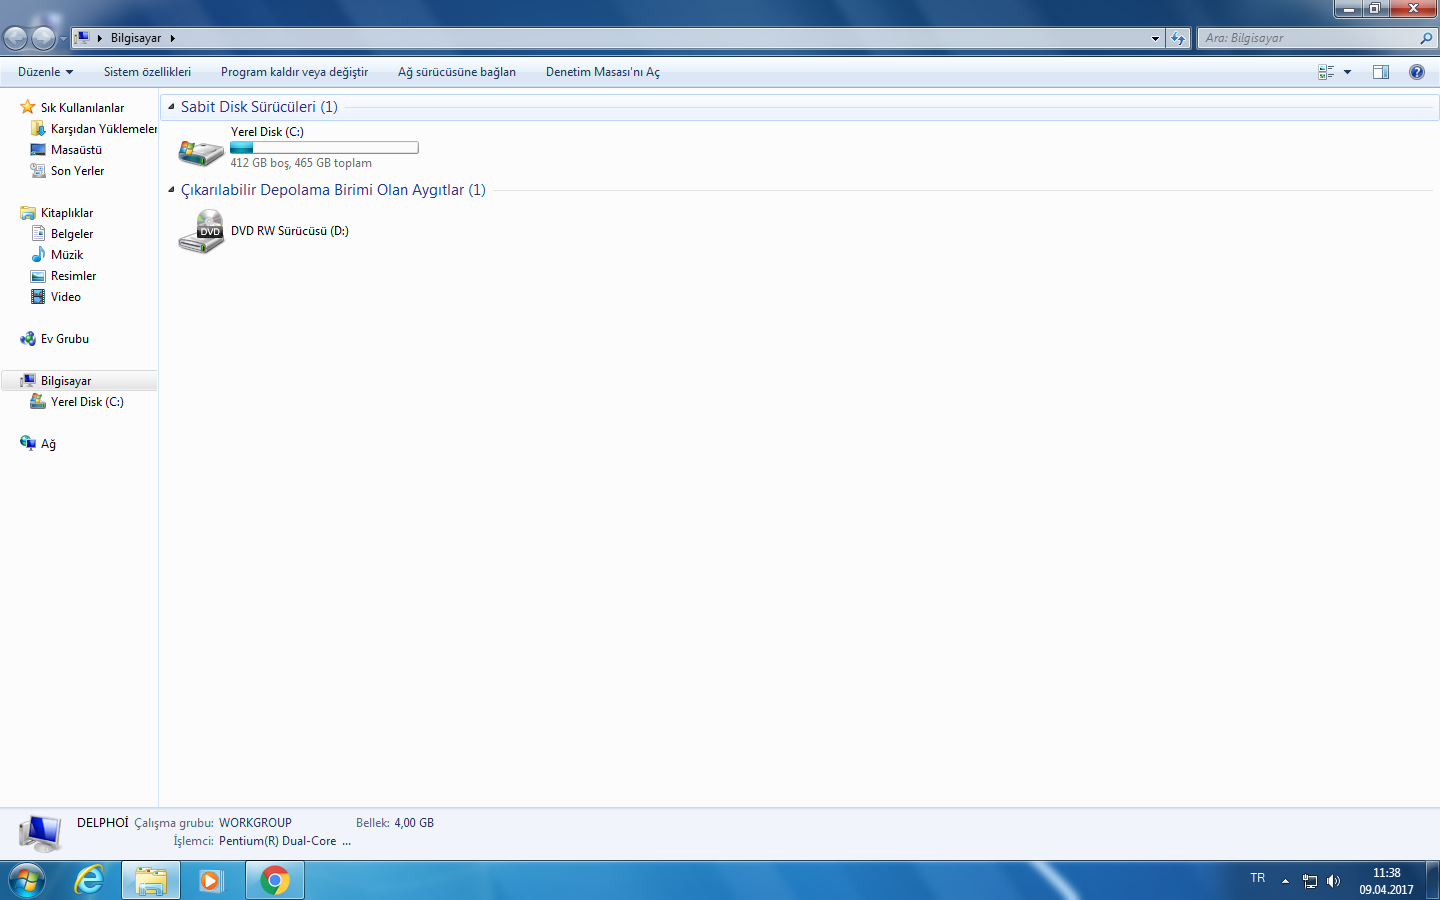
Task: Go back with the Back arrow button
Action: pos(16,38)
